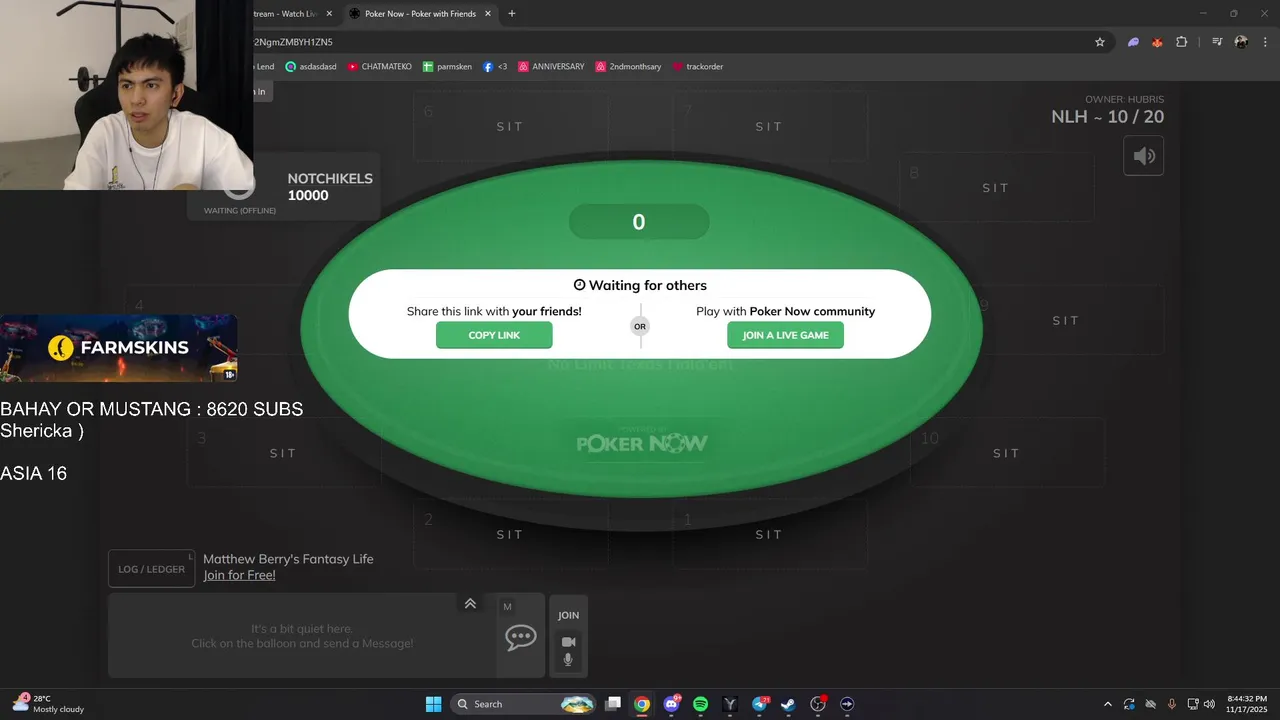The width and height of the screenshot is (1280, 720).
Task: Mute the game sound speaker icon
Action: tap(1144, 156)
